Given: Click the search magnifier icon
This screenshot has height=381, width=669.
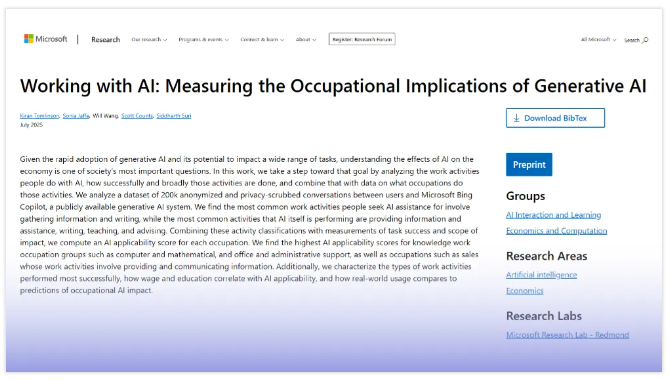Looking at the screenshot, I should 645,40.
